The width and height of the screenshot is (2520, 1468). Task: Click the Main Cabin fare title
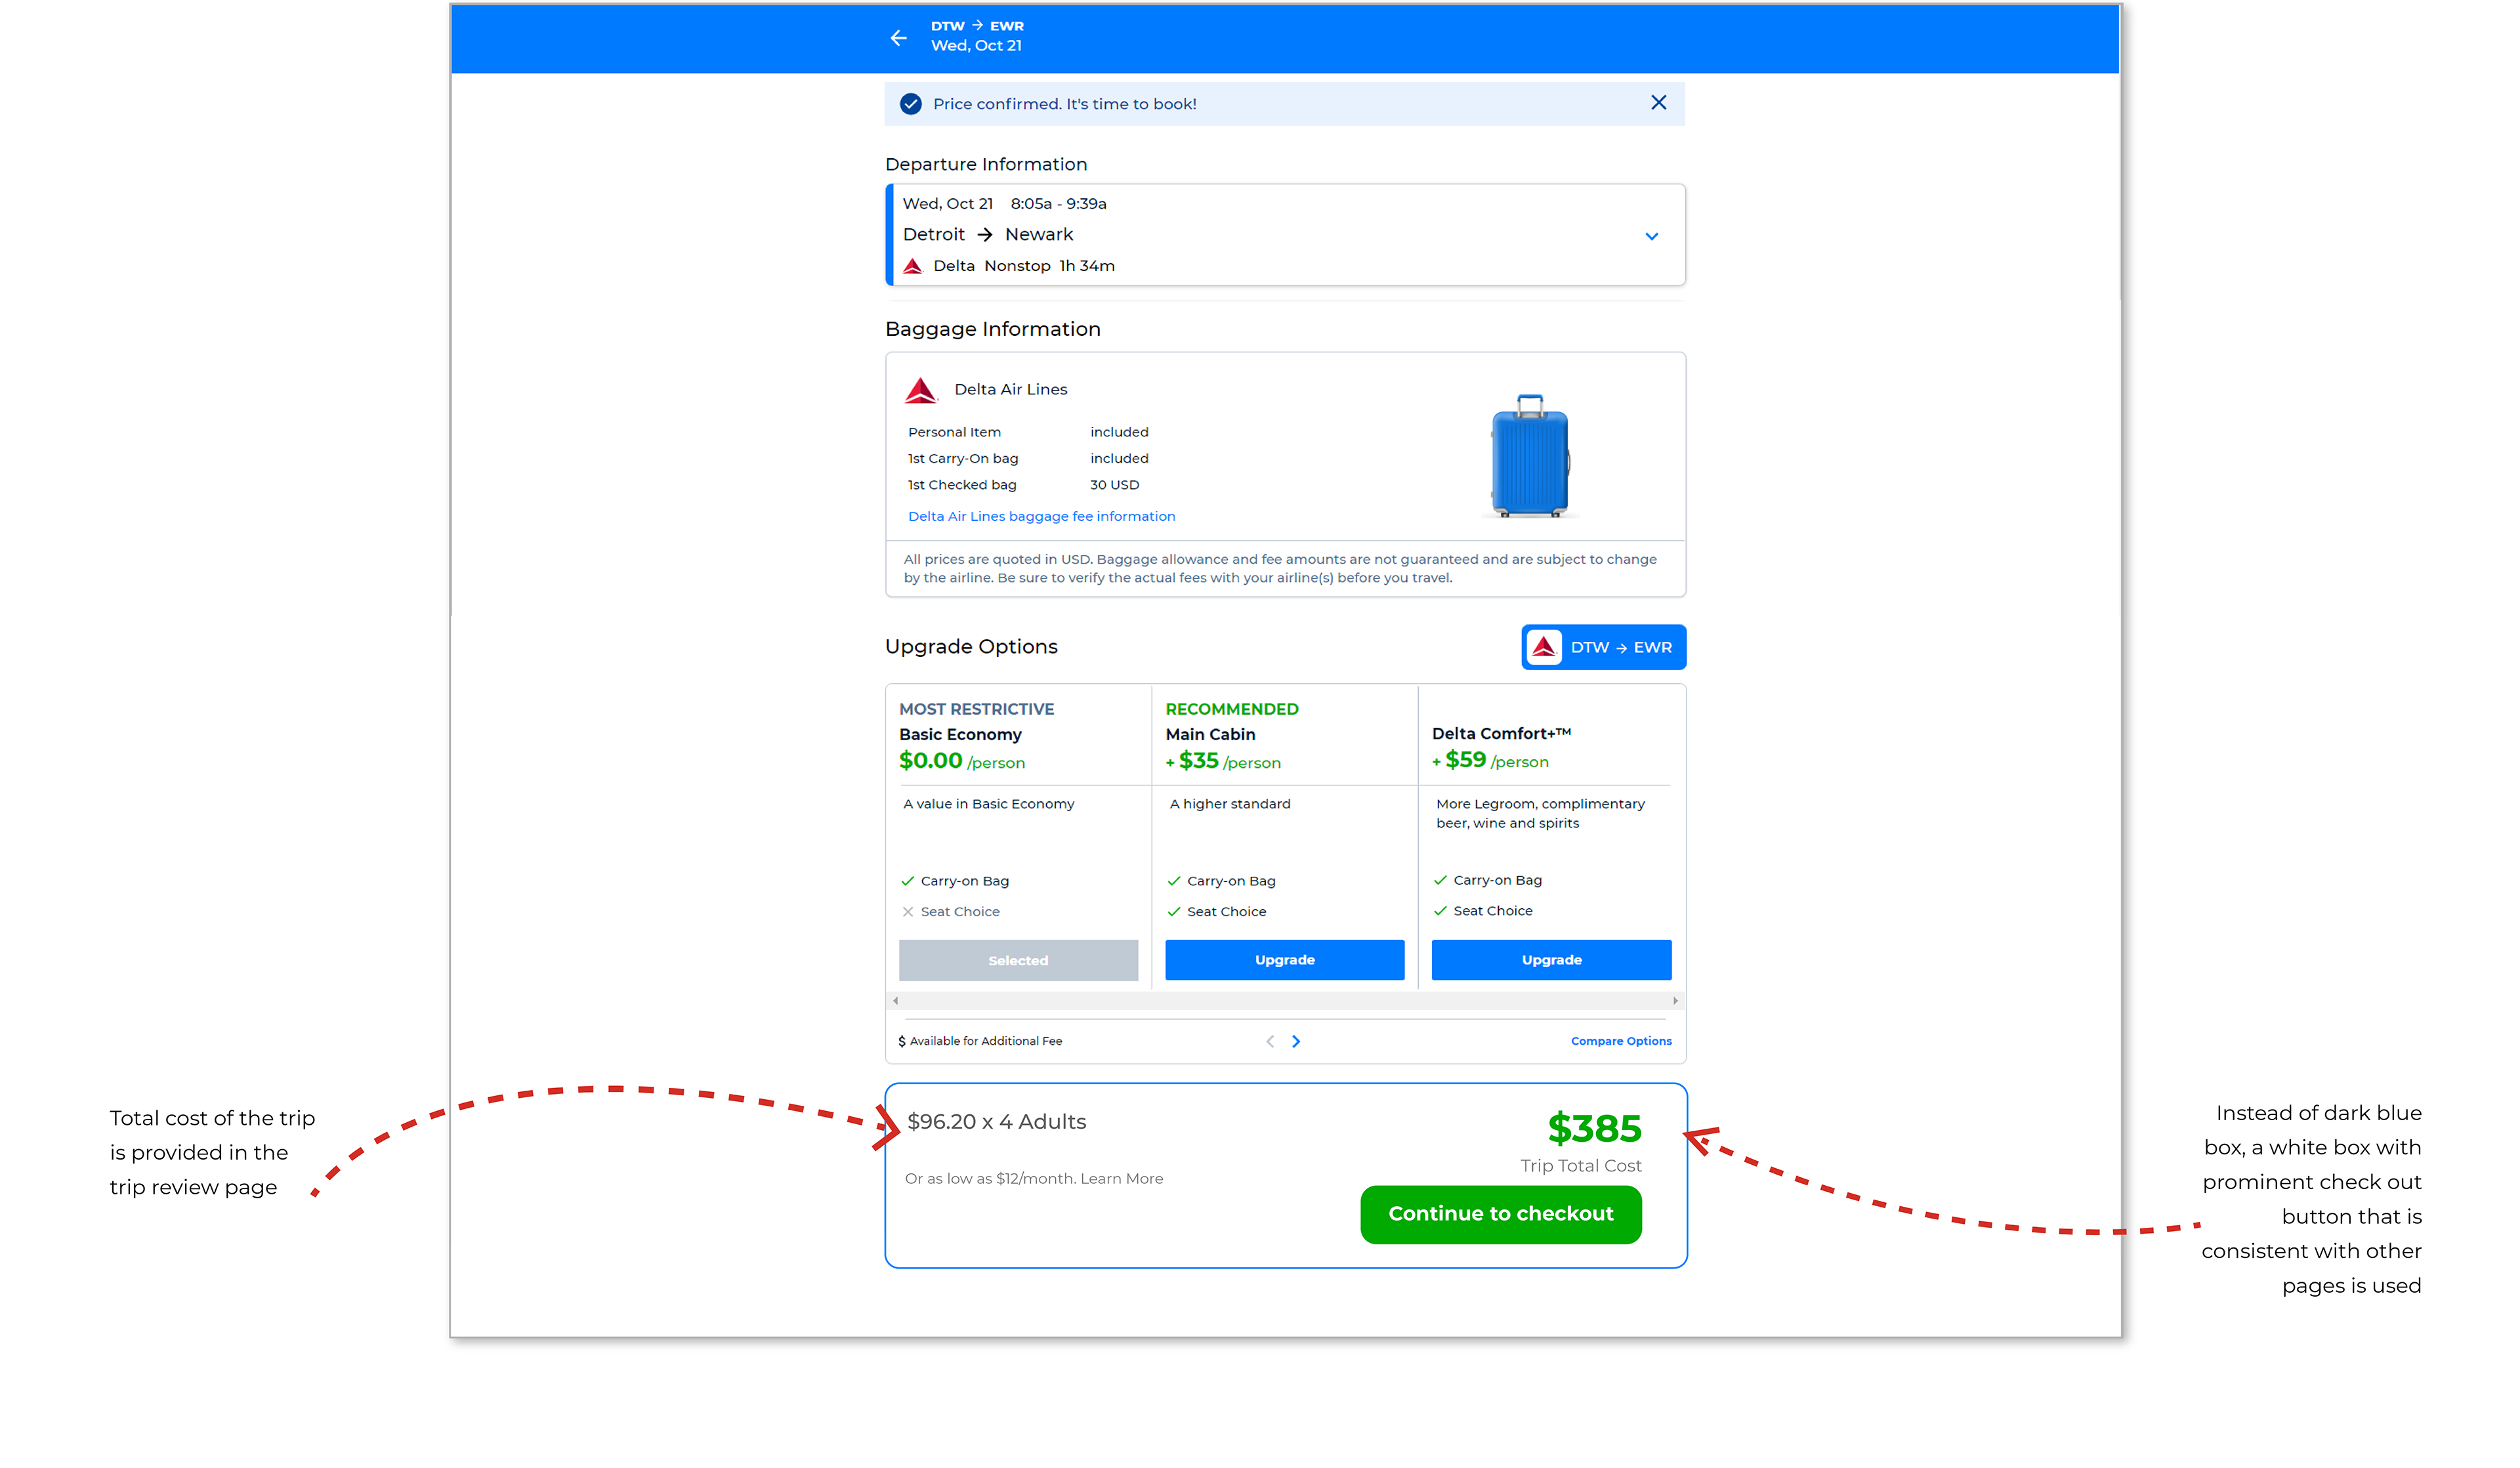pyautogui.click(x=1210, y=734)
